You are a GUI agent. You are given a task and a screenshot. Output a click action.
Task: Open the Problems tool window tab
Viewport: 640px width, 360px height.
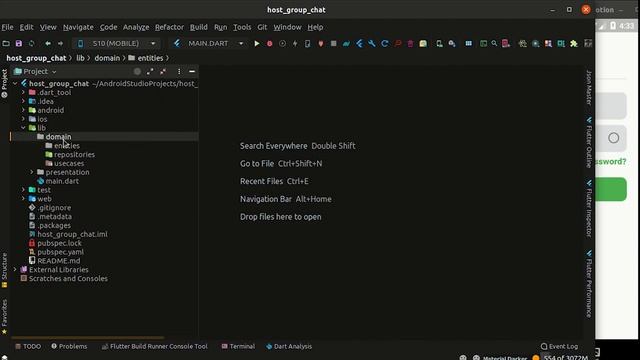(x=69, y=346)
